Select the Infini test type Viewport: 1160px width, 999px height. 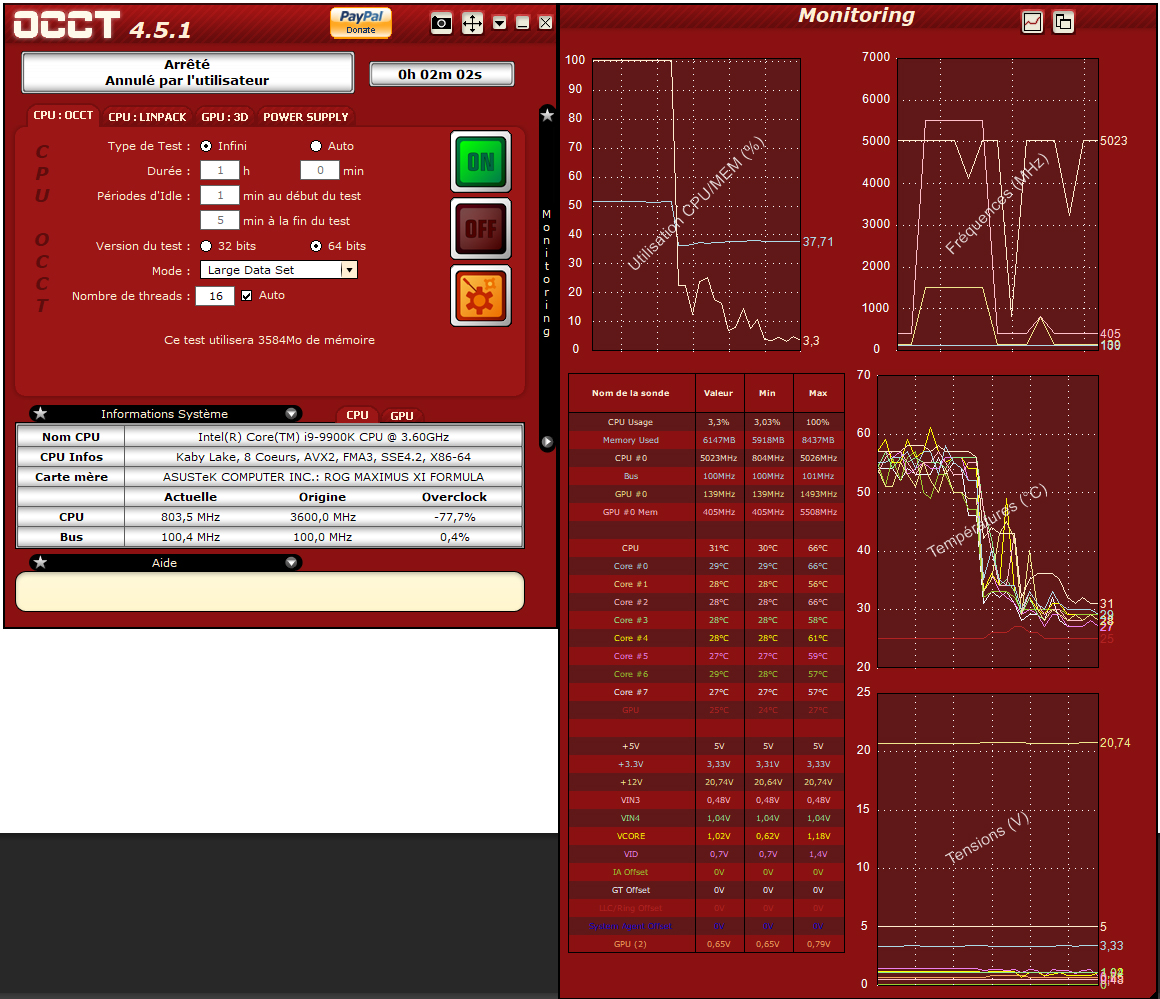(206, 146)
